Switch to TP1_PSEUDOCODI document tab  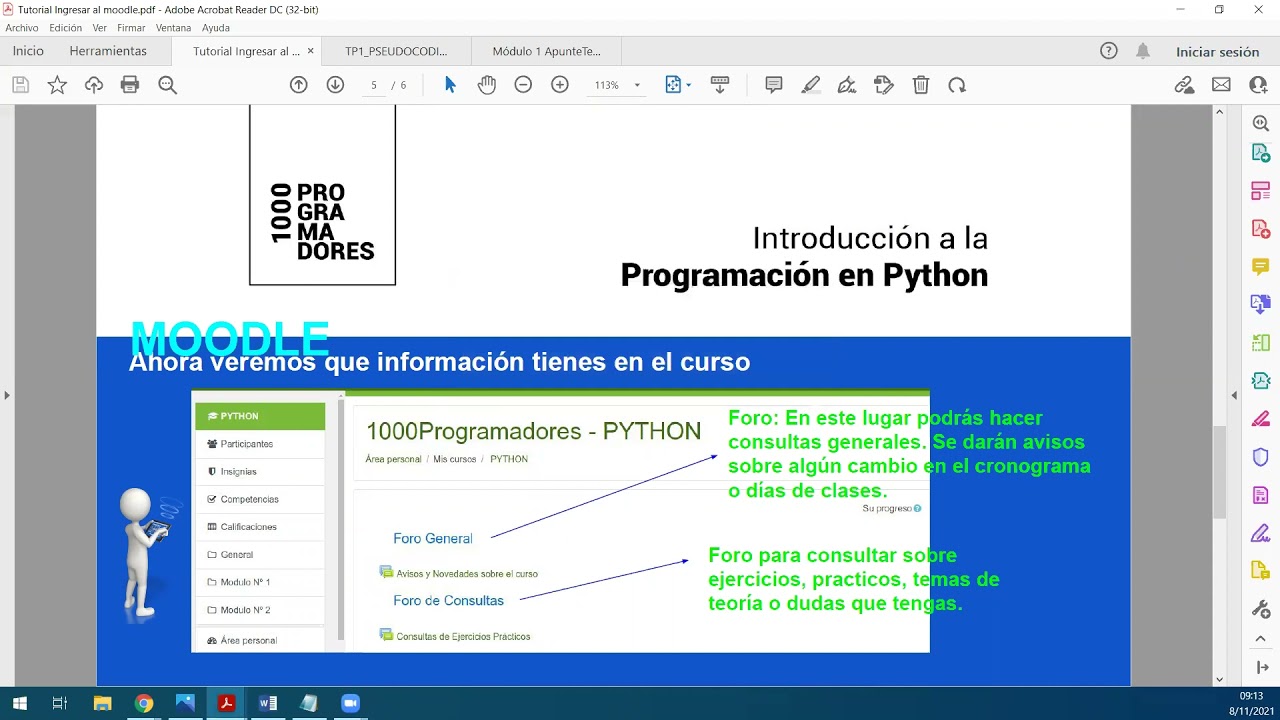[396, 51]
